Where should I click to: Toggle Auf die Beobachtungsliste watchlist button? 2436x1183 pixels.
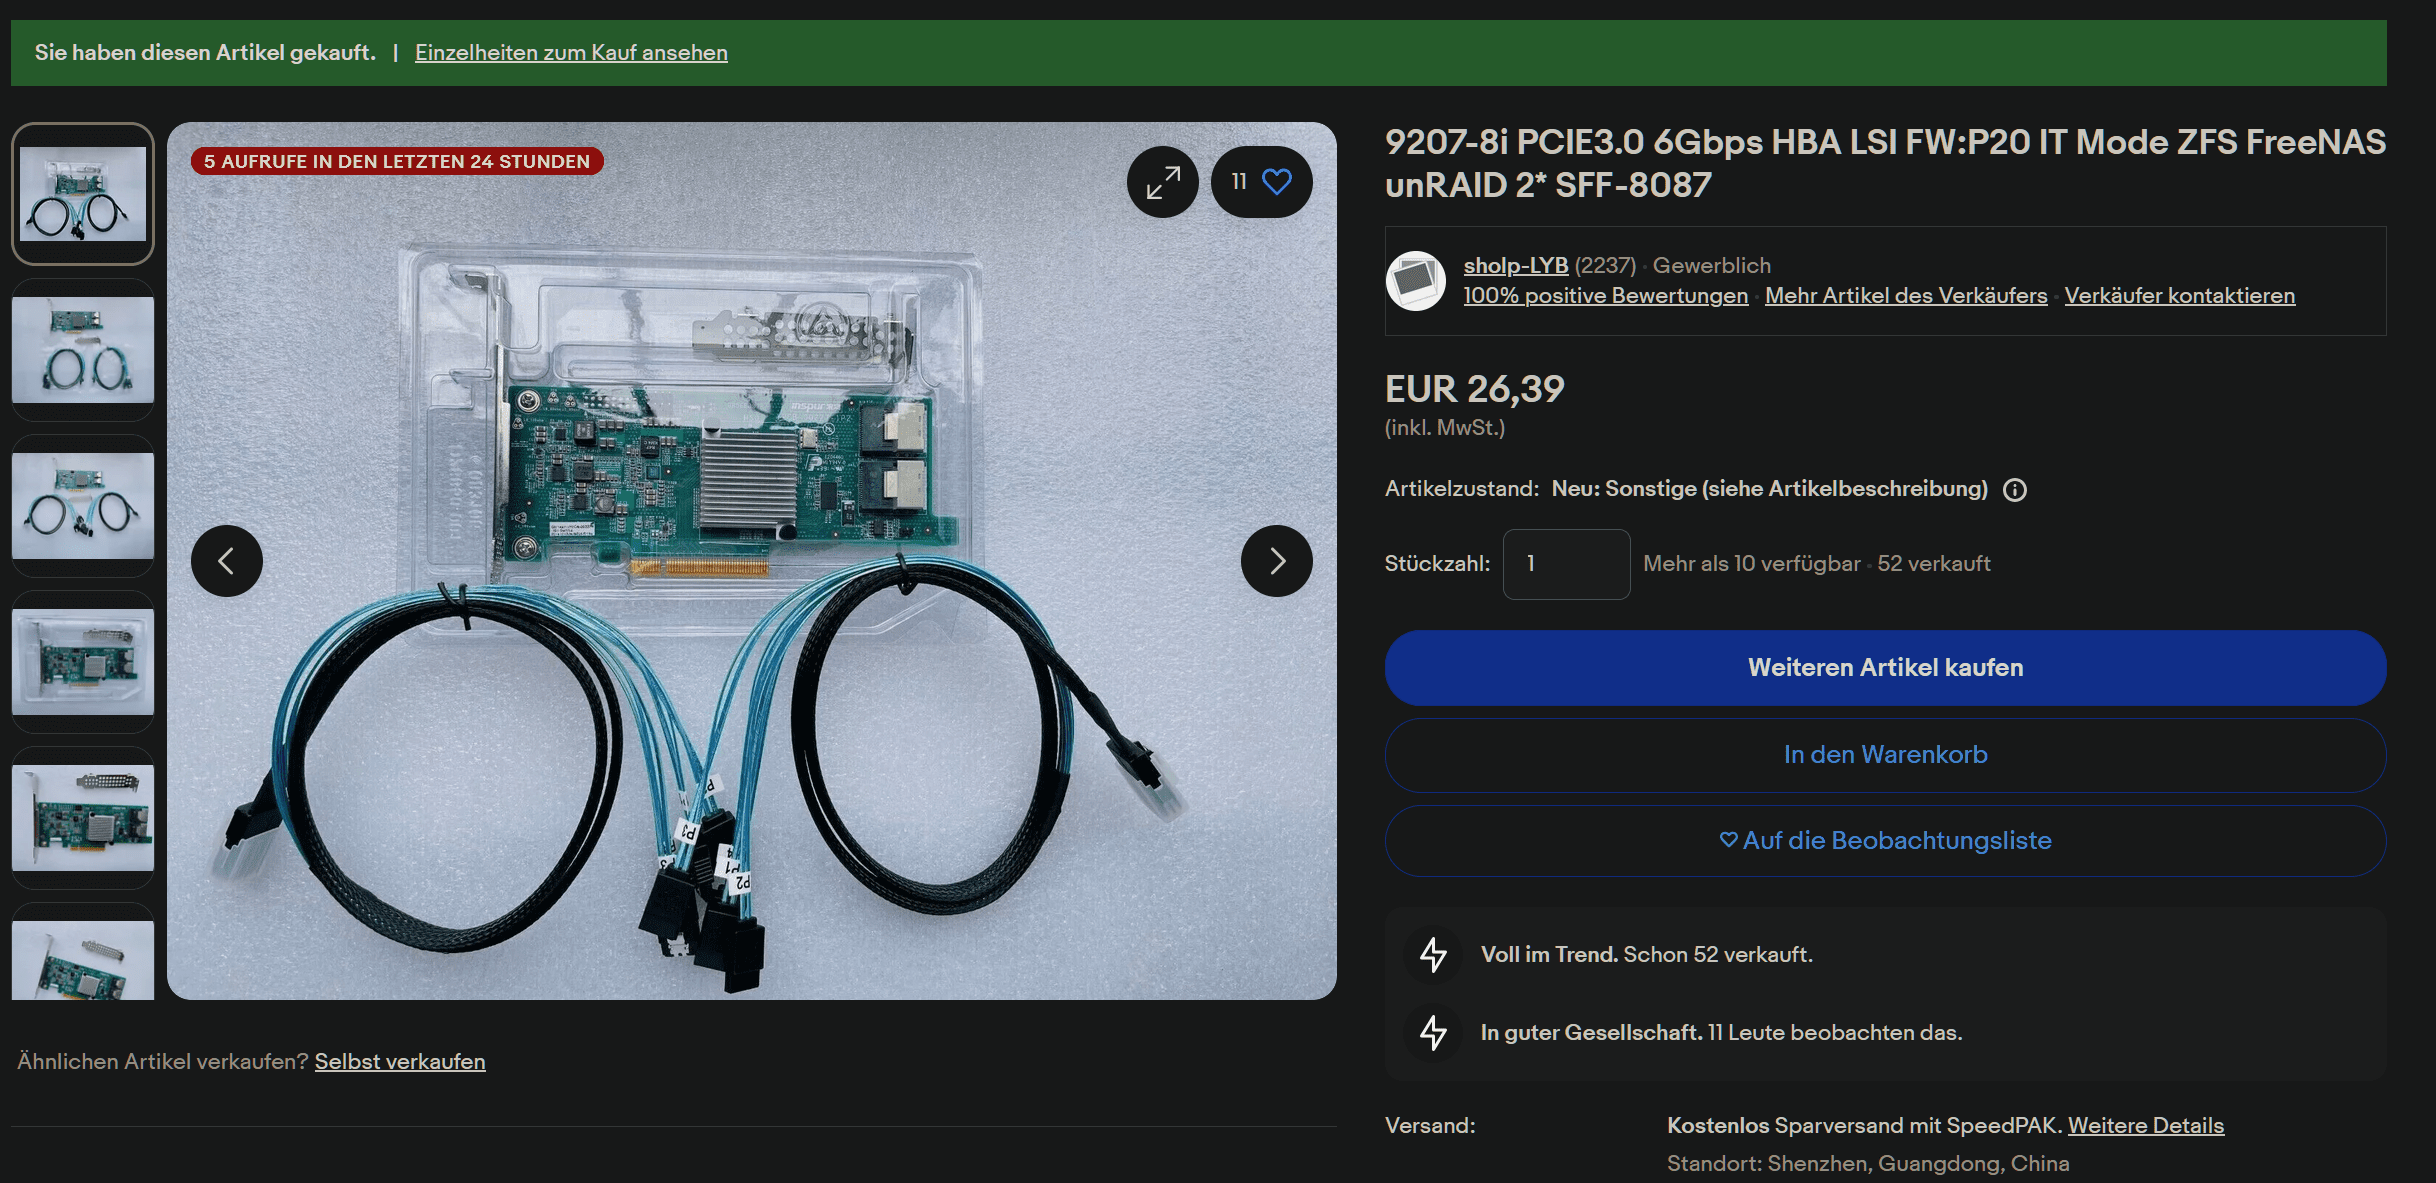pos(1885,841)
